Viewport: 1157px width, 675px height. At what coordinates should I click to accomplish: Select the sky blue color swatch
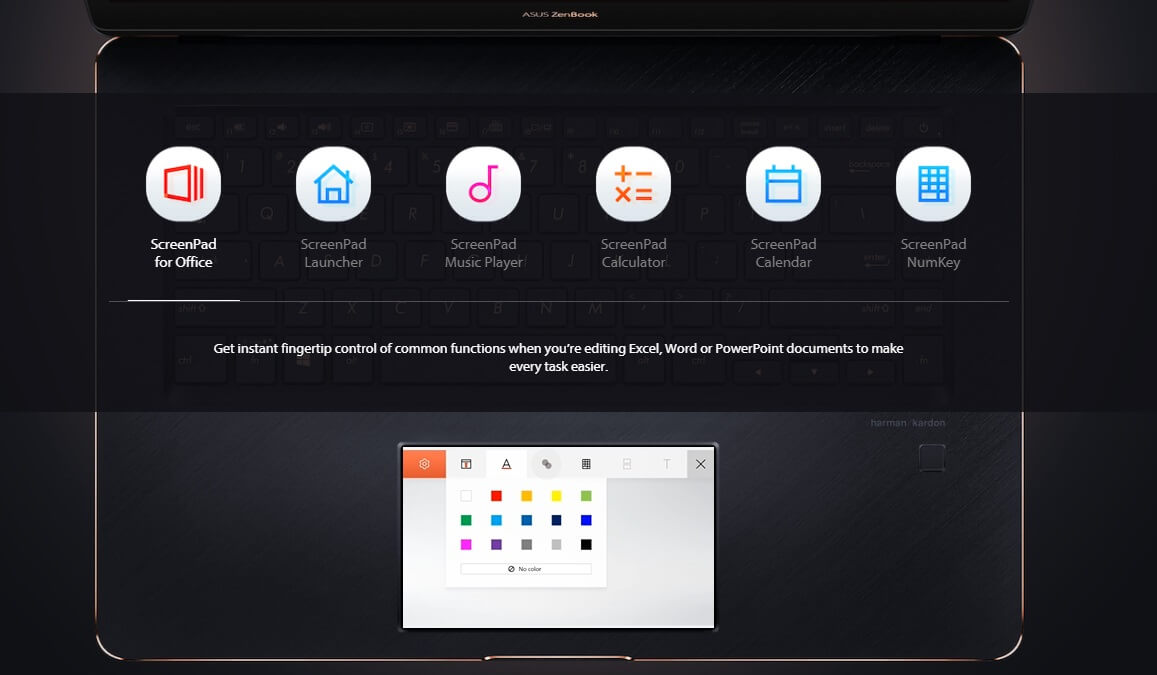pyautogui.click(x=496, y=520)
